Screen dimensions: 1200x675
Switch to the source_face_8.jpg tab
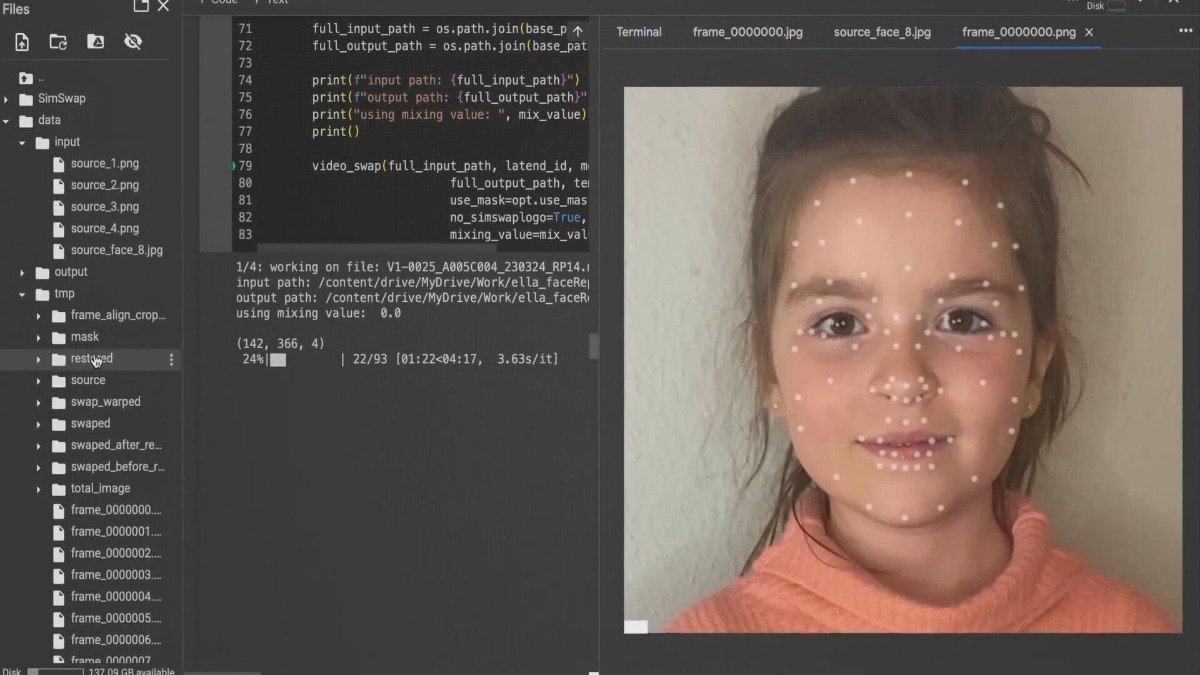pos(882,32)
